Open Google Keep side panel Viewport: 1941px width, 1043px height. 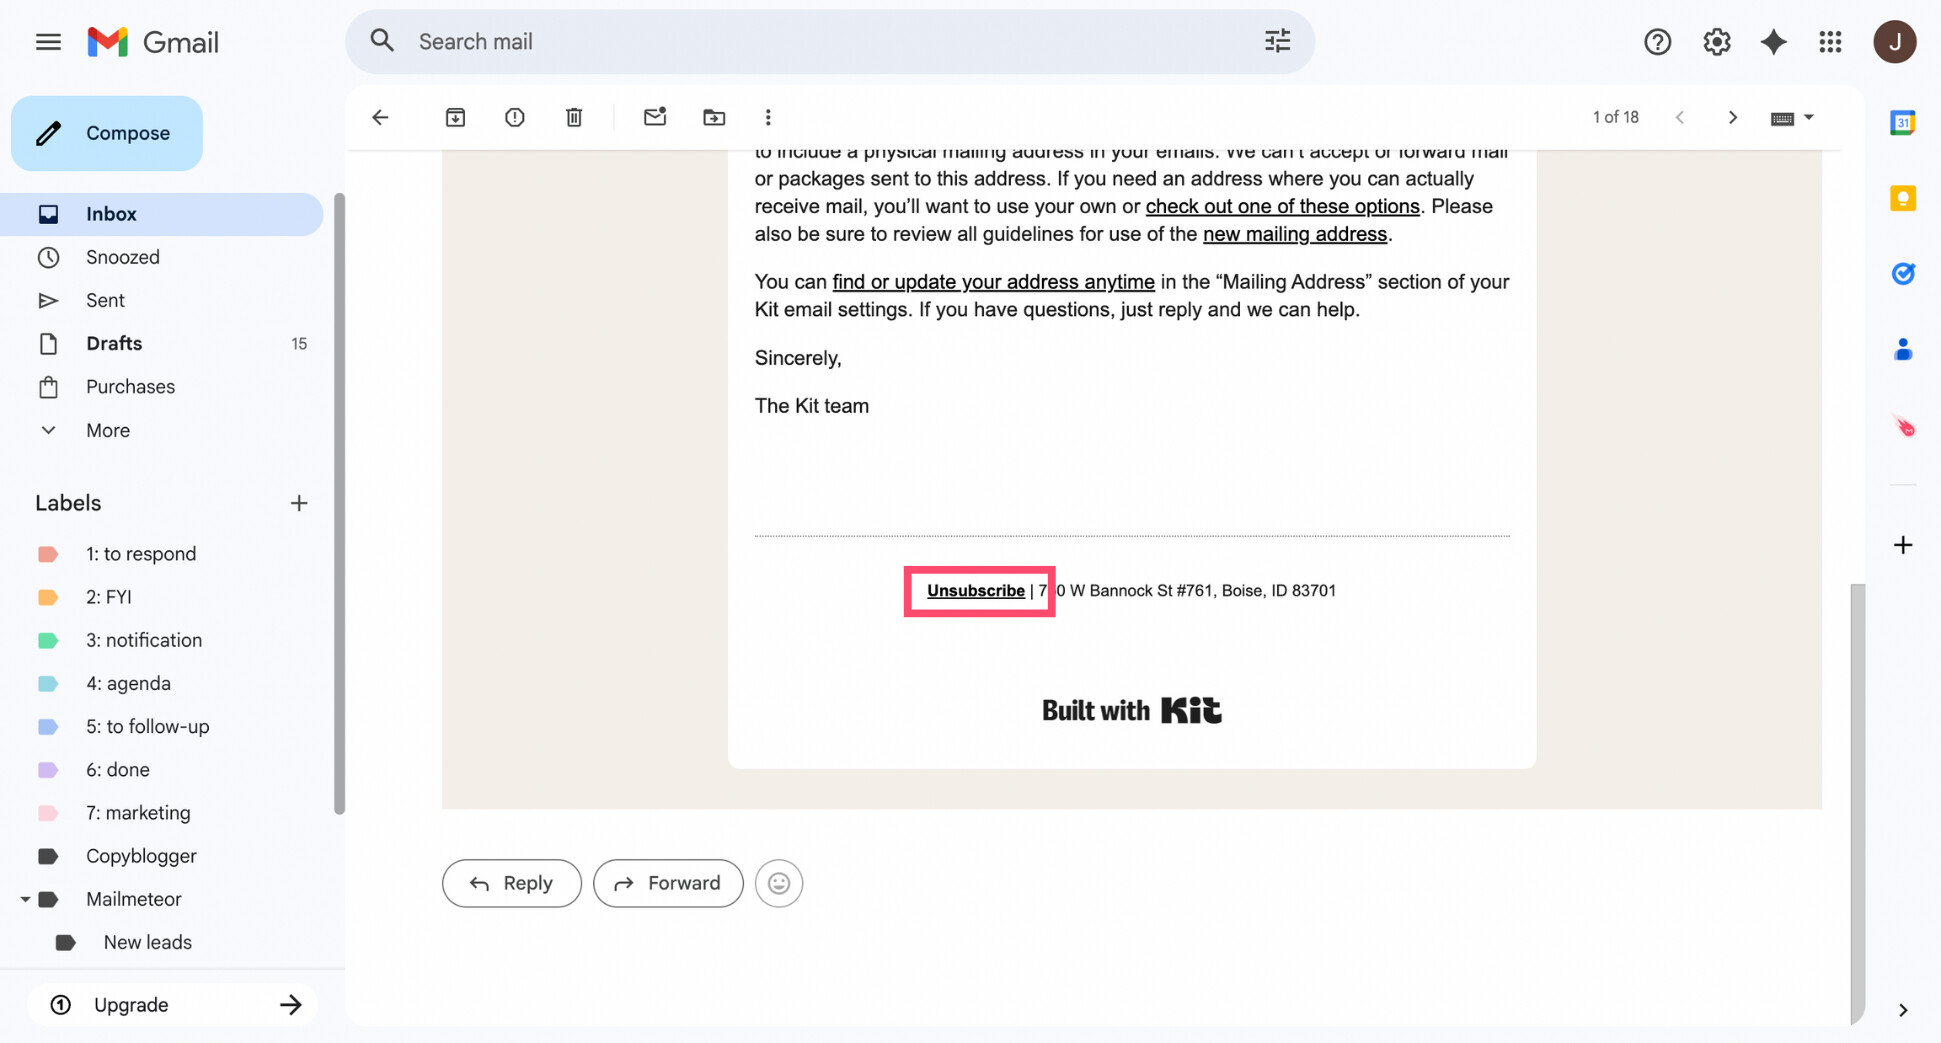click(x=1903, y=198)
